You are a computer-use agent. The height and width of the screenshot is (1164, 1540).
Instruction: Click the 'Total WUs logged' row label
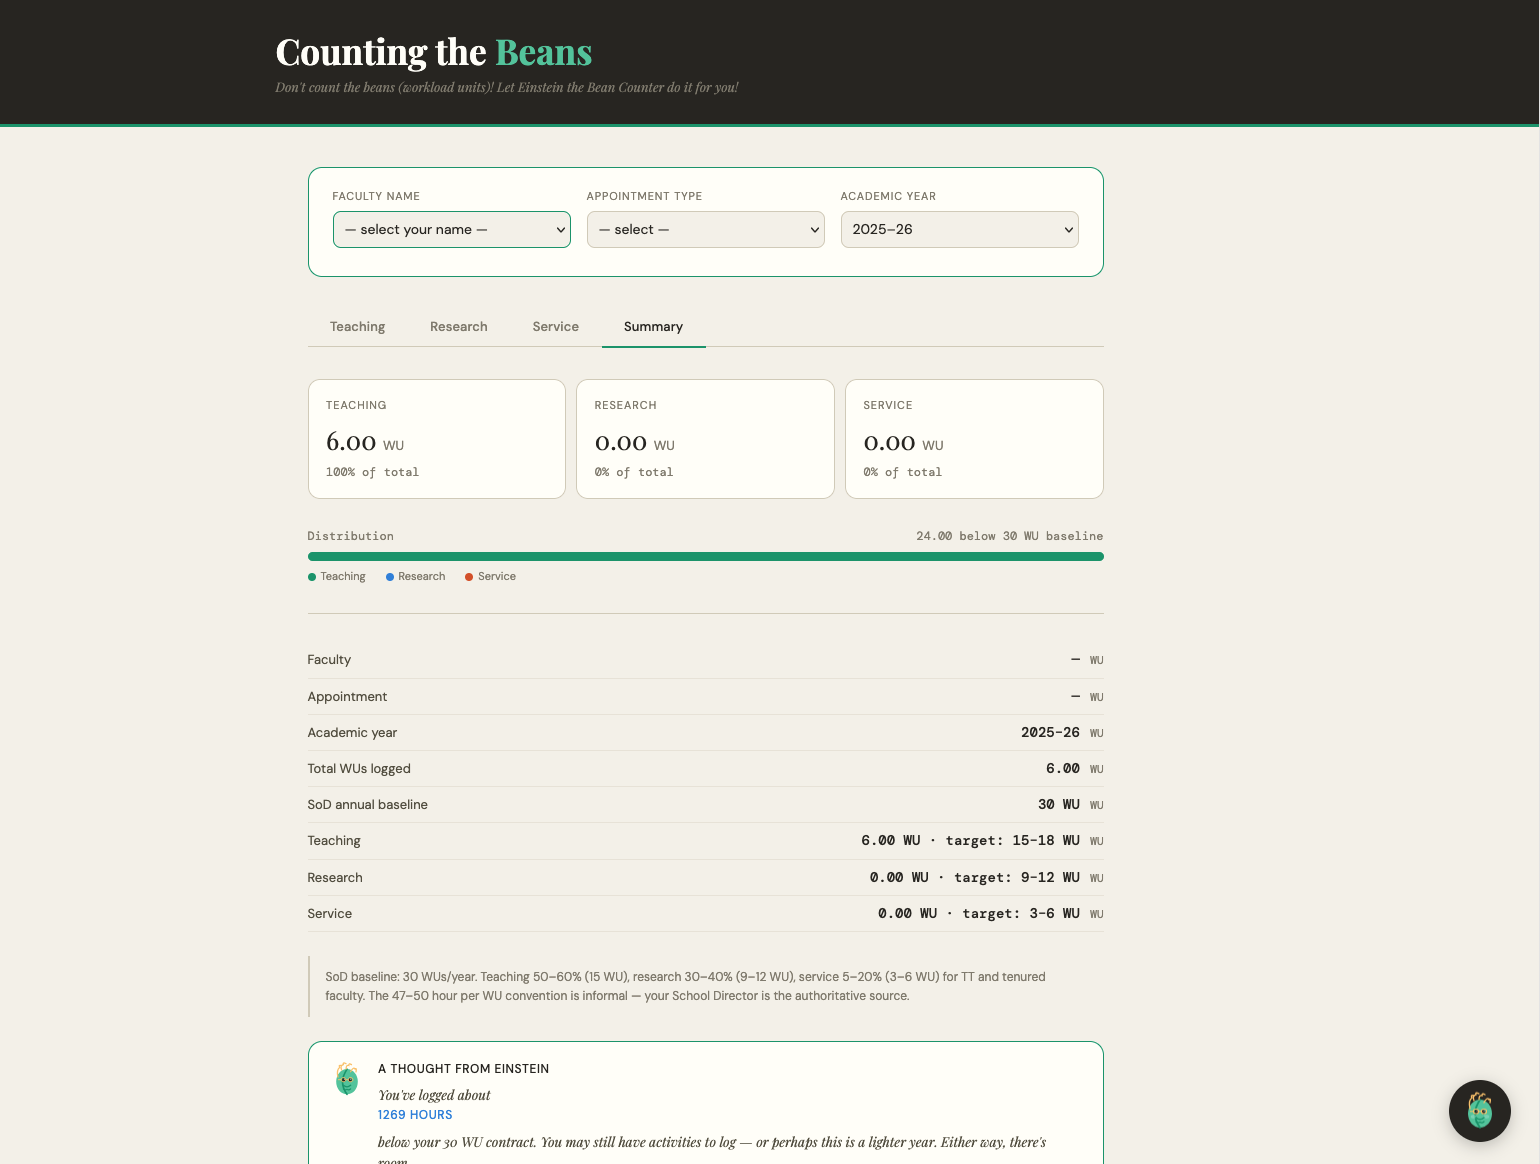[x=359, y=769]
